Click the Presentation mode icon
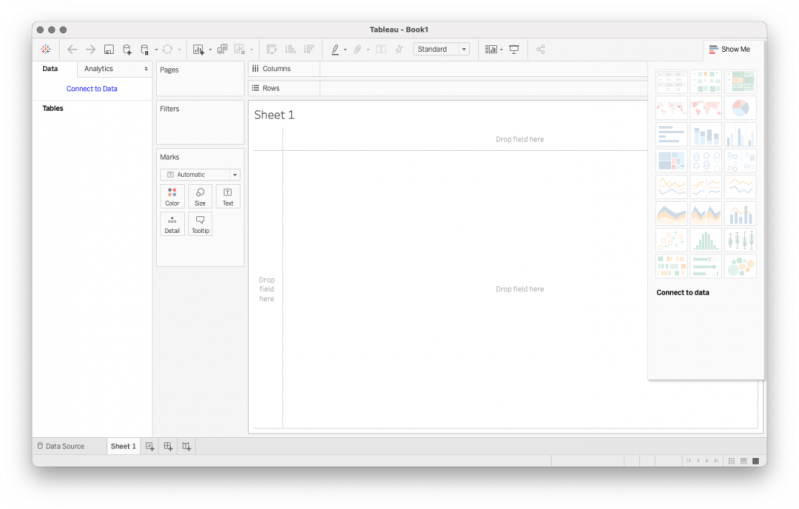This screenshot has height=509, width=799. 514,49
